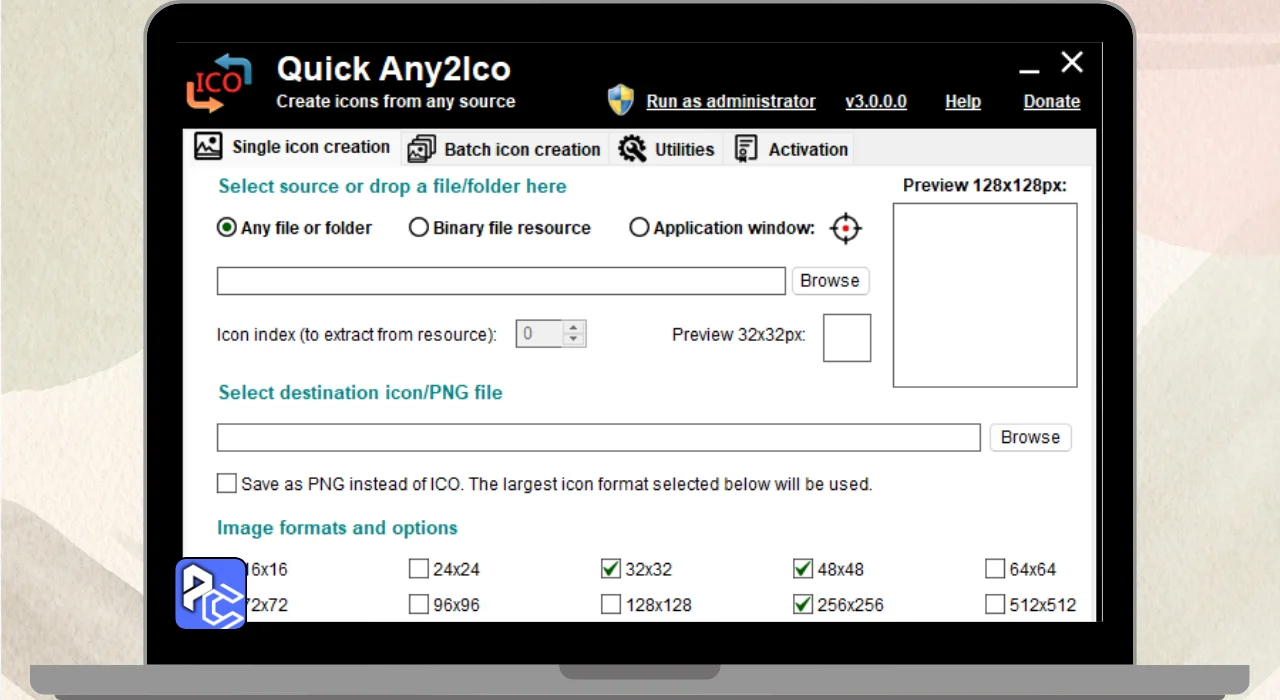Click the destination icon path field
The width and height of the screenshot is (1280, 700).
click(599, 438)
